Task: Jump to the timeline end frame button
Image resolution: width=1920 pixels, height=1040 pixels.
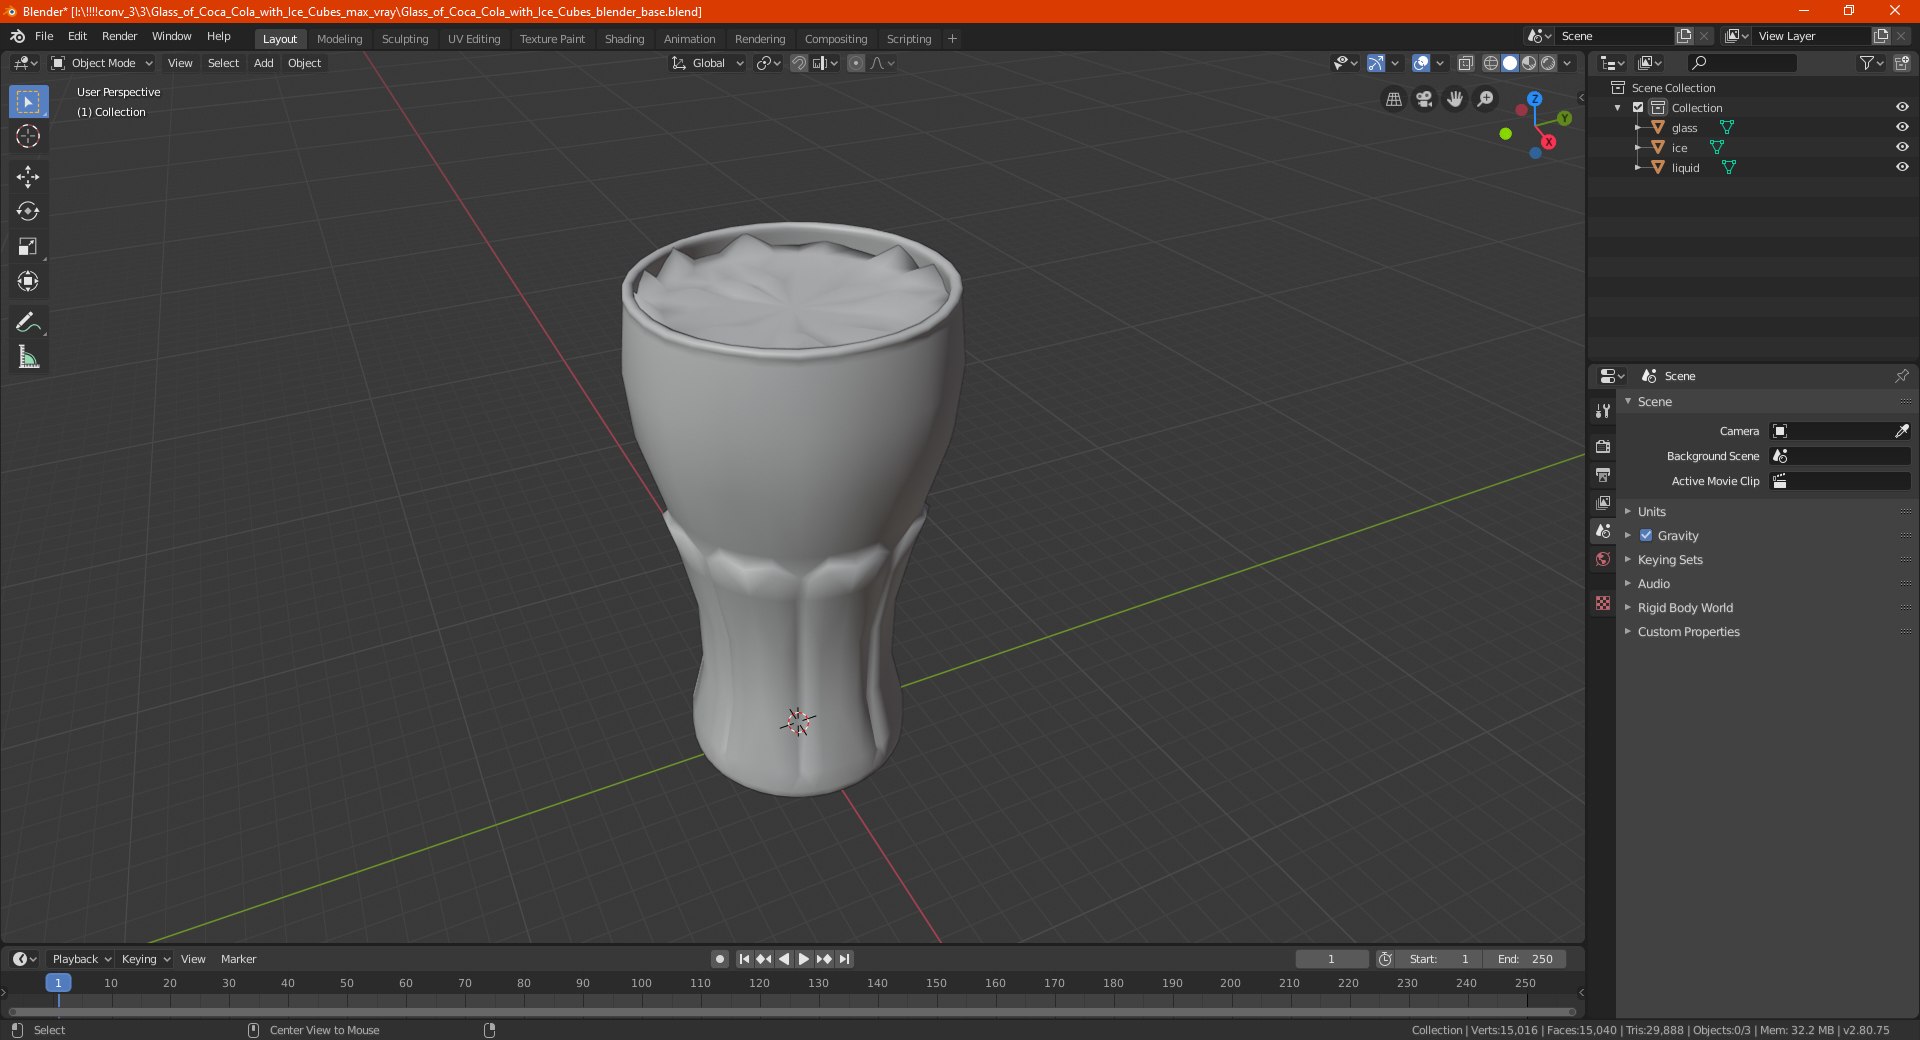Action: [x=844, y=959]
